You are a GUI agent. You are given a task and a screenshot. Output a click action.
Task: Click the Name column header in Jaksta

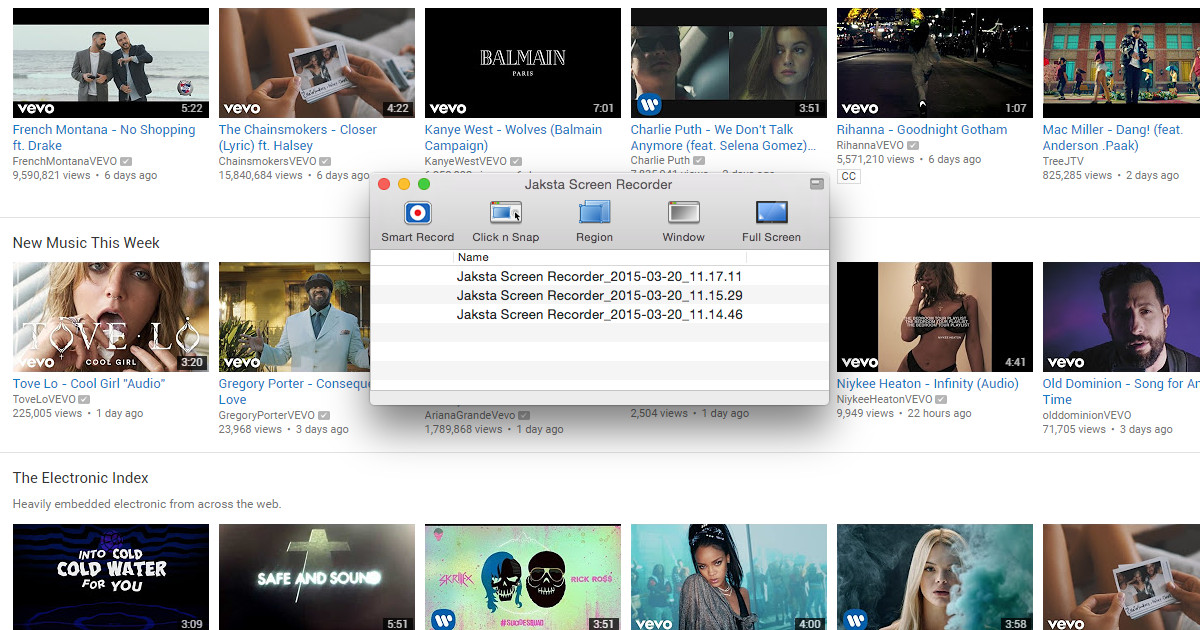coord(473,258)
